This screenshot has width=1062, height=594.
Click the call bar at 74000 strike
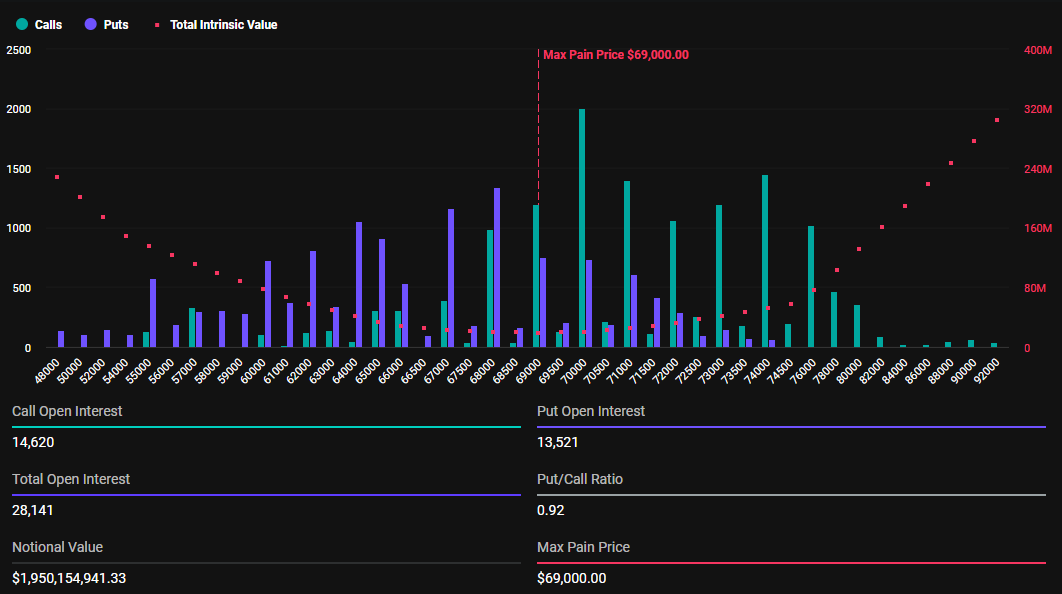(x=765, y=261)
